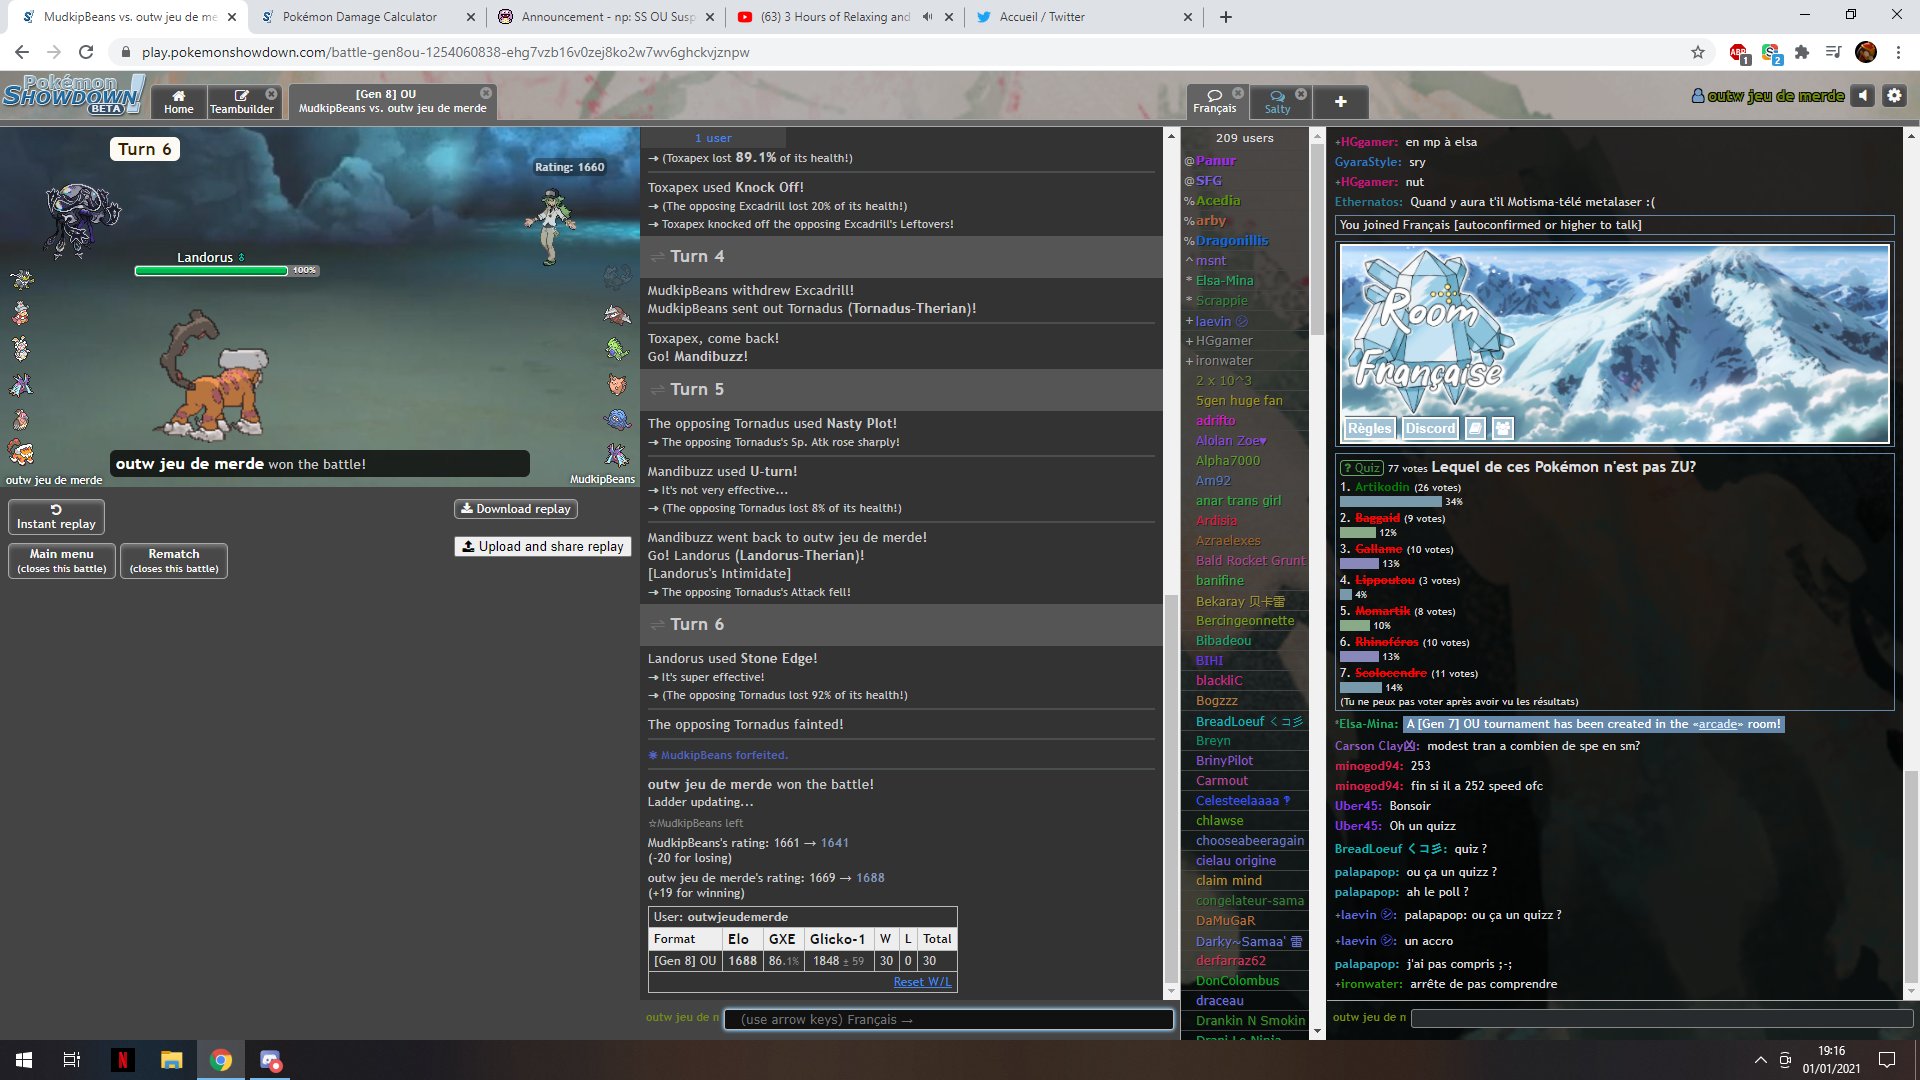The height and width of the screenshot is (1080, 1920).
Task: Show hidden system tray icons chevron
Action: coord(1760,1060)
